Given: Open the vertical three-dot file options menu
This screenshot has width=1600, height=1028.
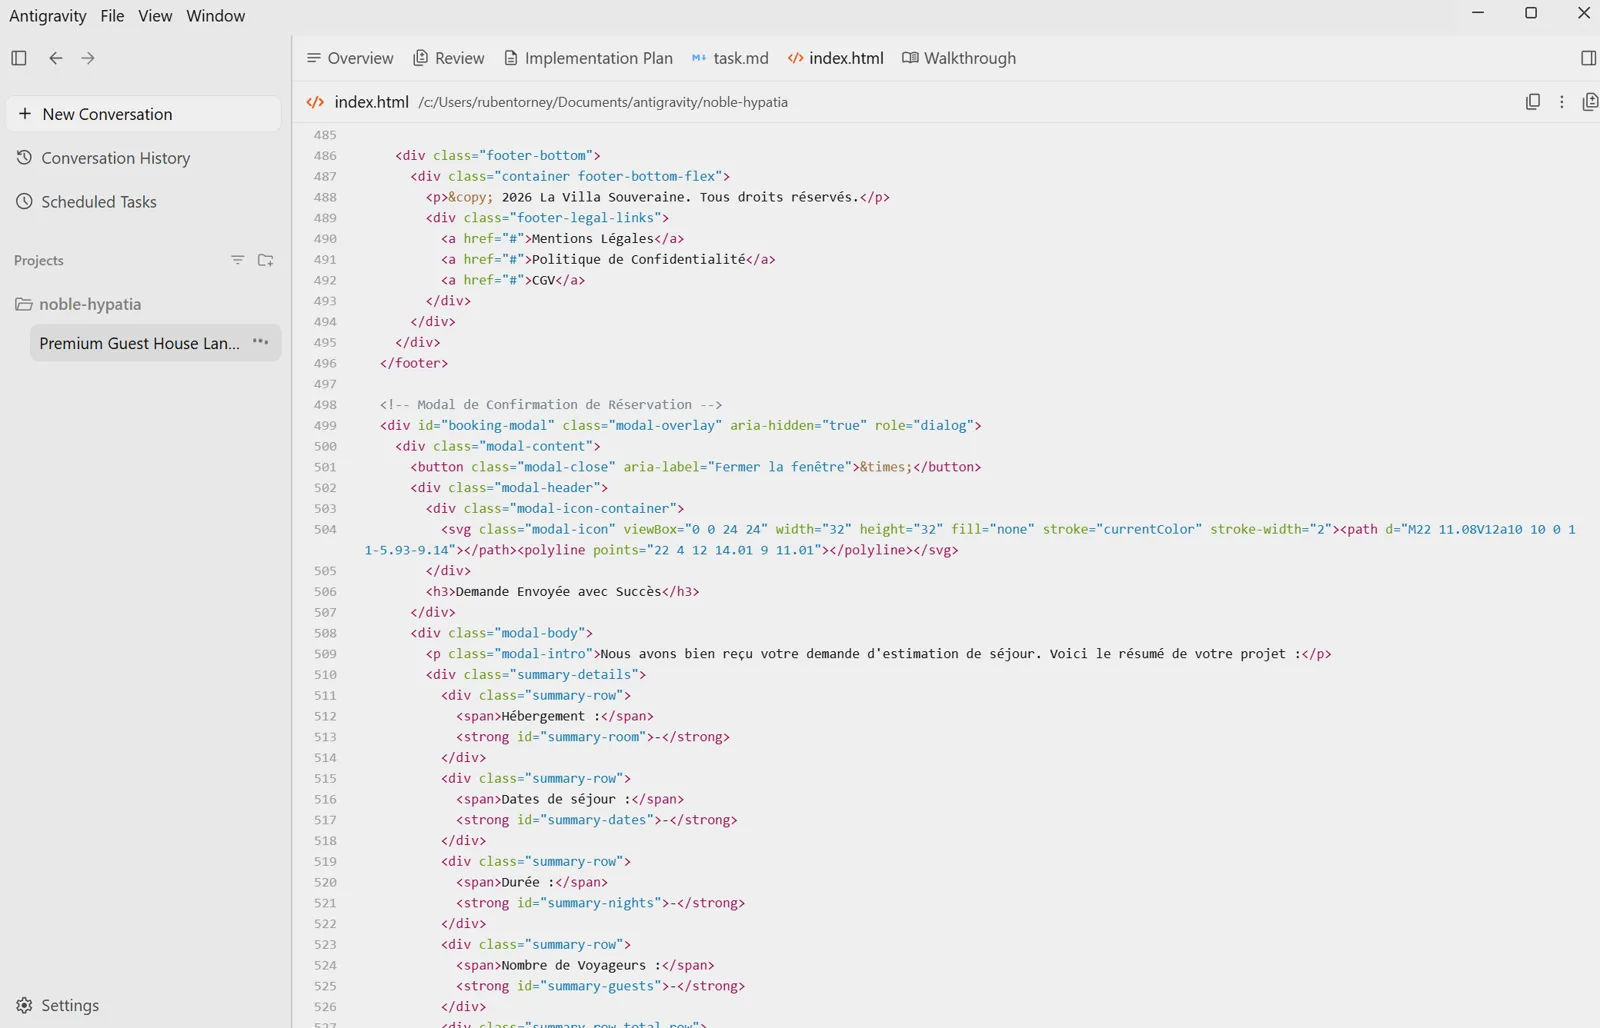Looking at the screenshot, I should tap(1562, 102).
